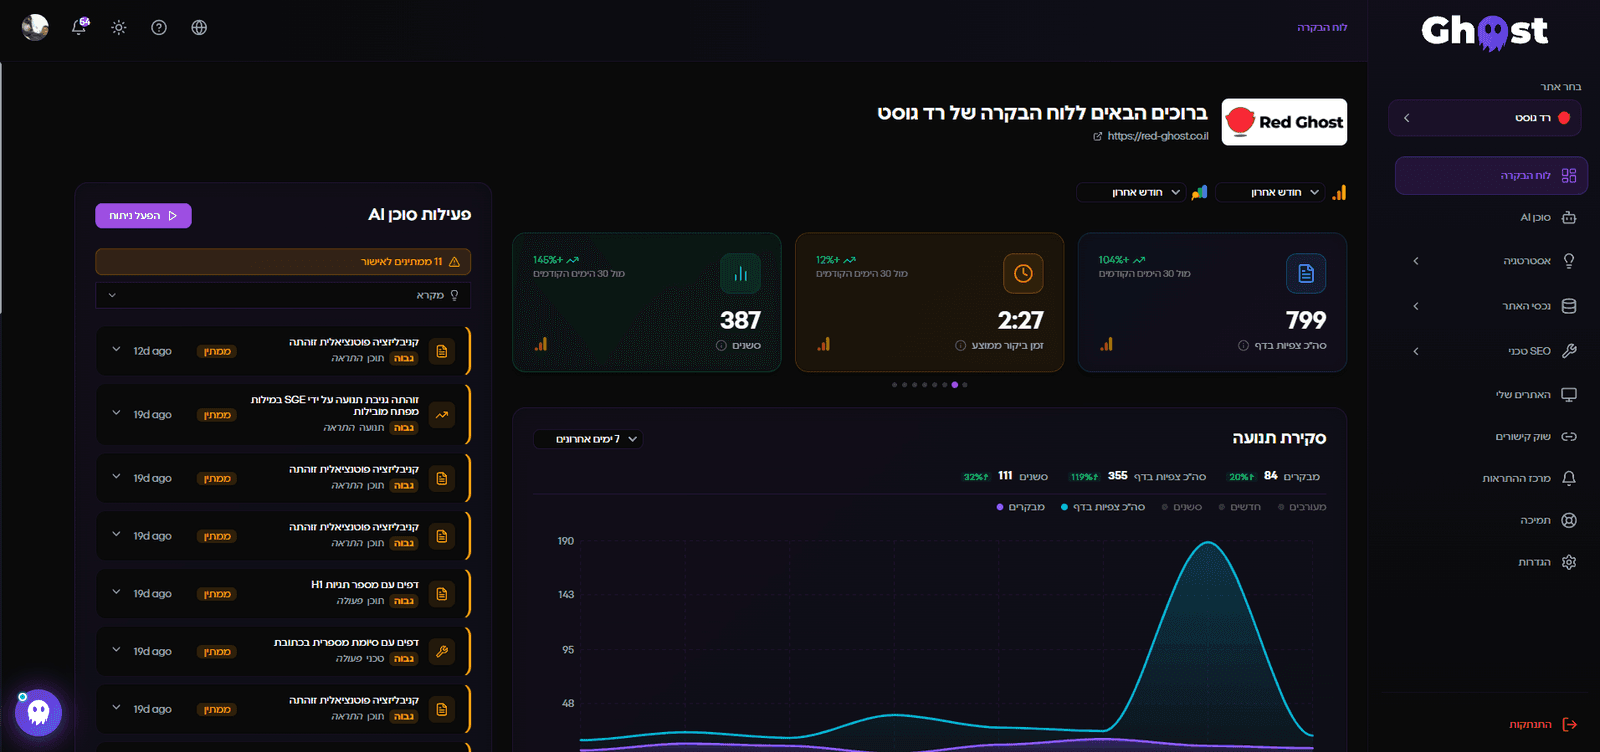This screenshot has width=1600, height=752.
Task: Click the bar chart icon on 387 card
Action: (x=741, y=273)
